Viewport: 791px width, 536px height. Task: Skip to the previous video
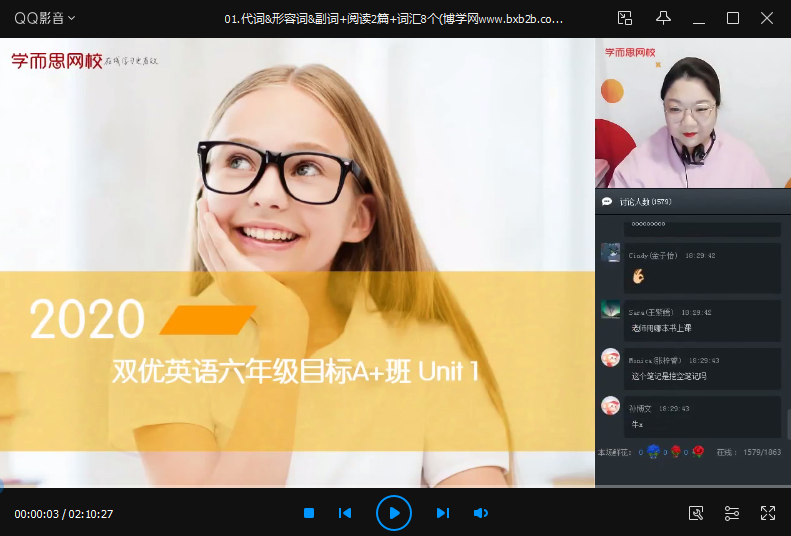click(345, 513)
